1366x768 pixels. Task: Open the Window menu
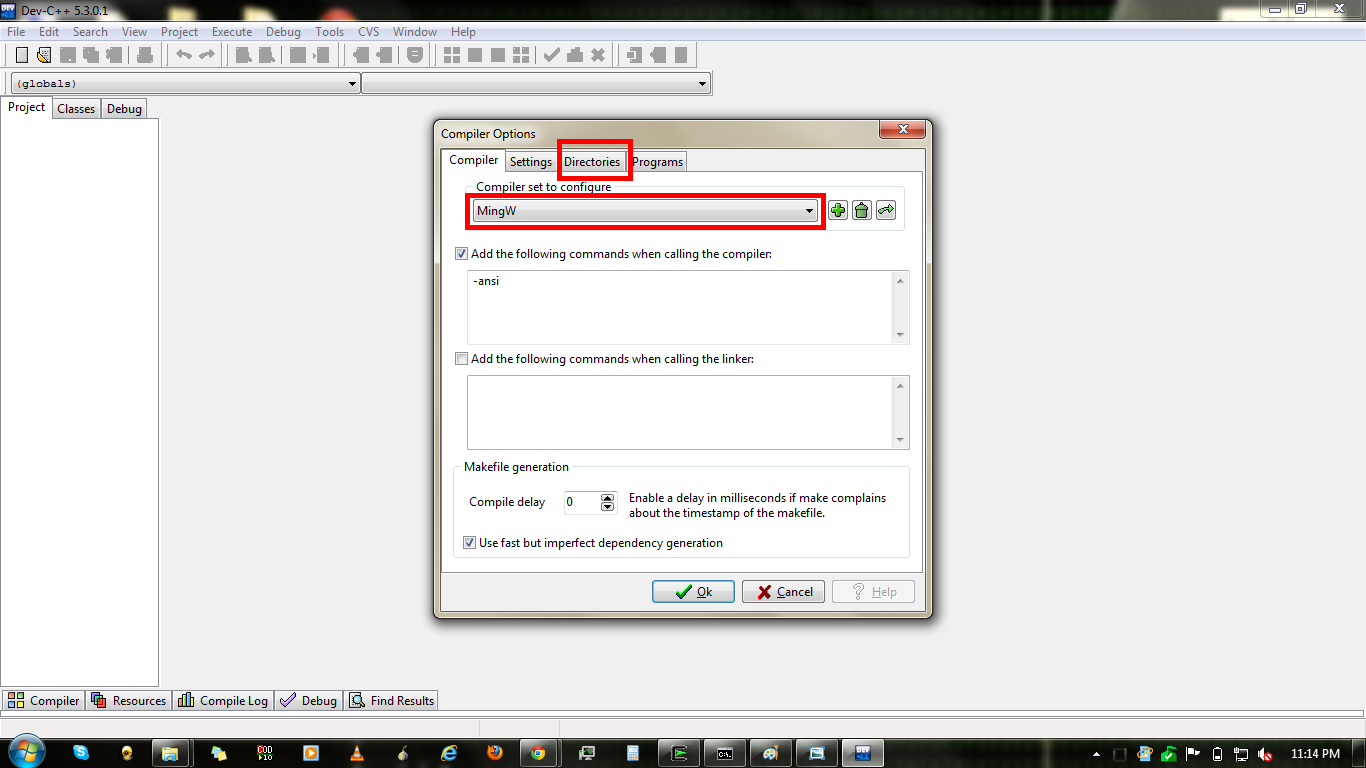pyautogui.click(x=415, y=32)
